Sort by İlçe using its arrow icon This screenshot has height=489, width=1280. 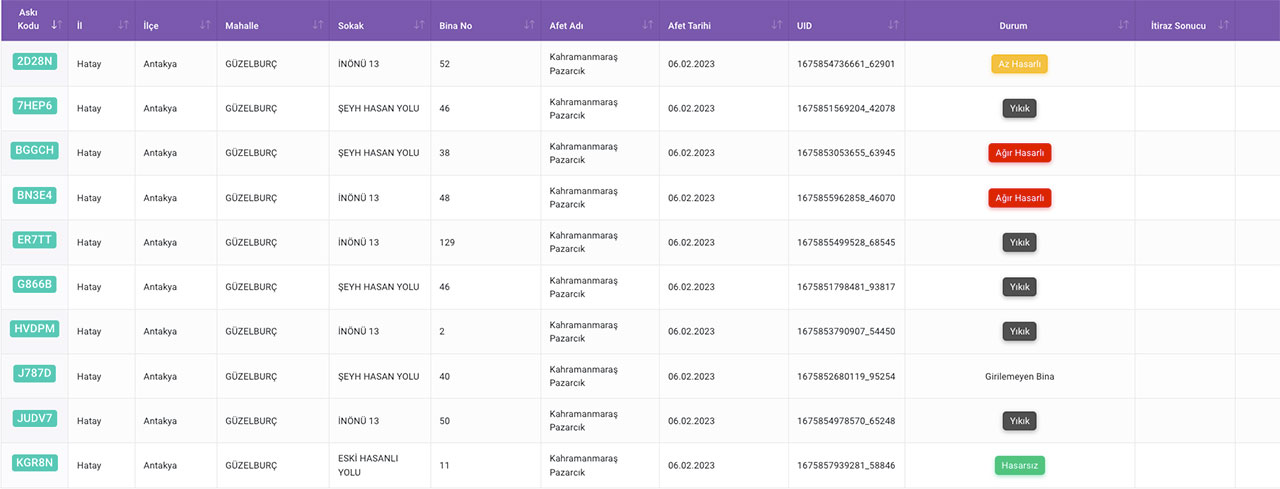(x=205, y=25)
